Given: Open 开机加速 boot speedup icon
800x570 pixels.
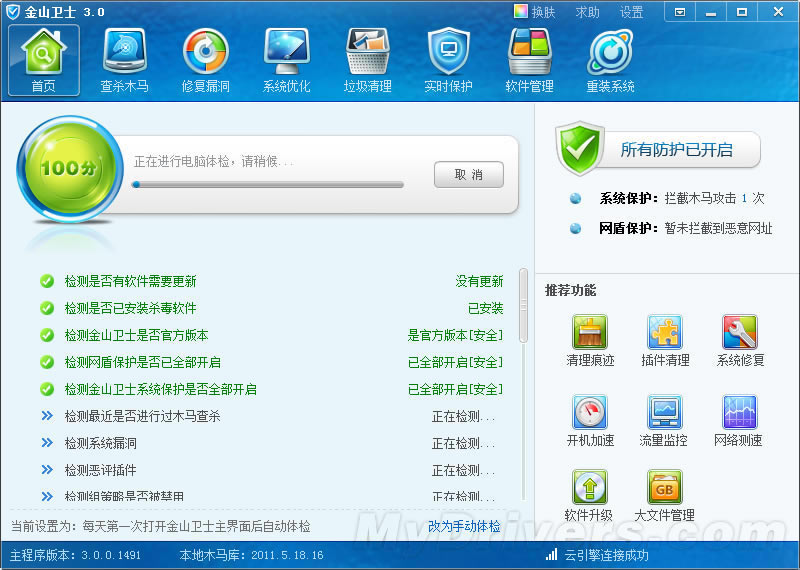Looking at the screenshot, I should click(590, 412).
